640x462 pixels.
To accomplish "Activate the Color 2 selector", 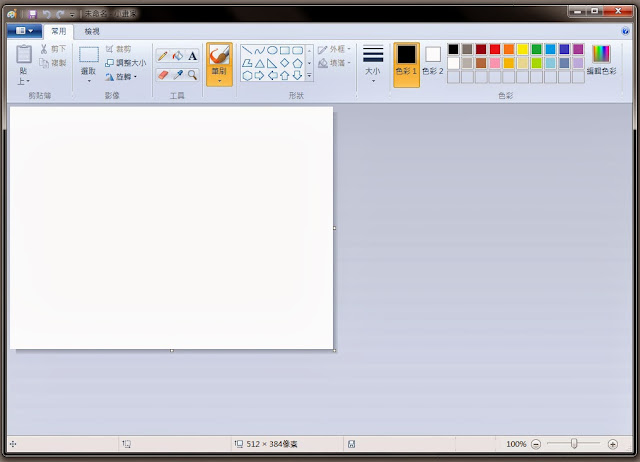I will (x=433, y=60).
